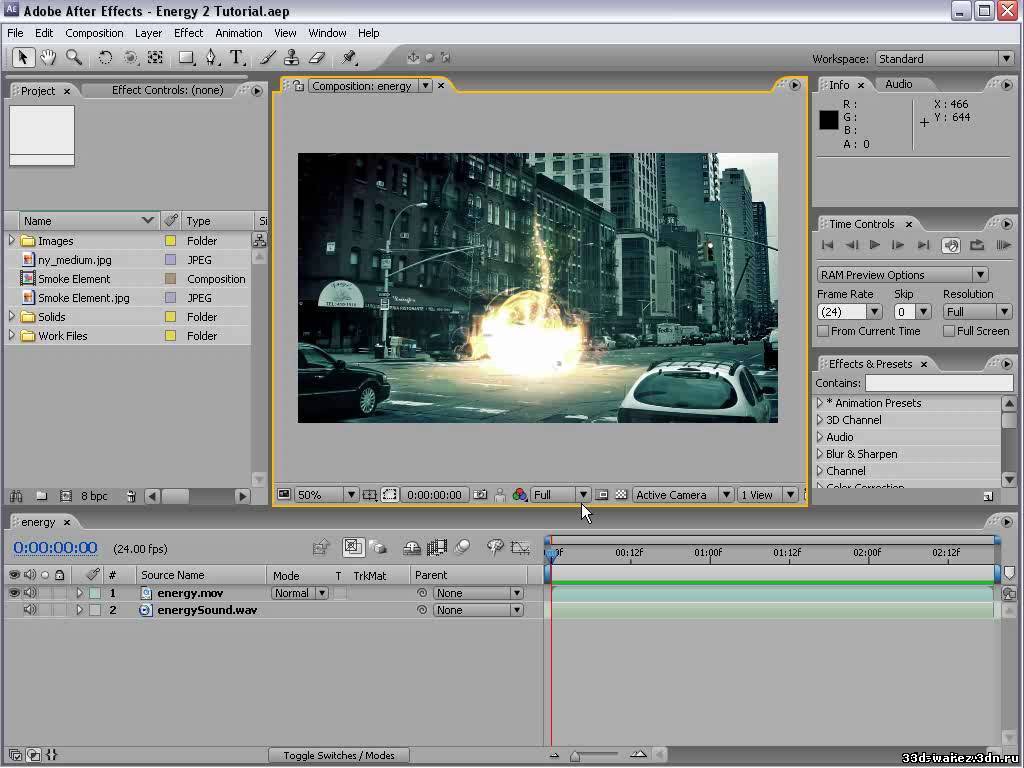The image size is (1024, 768).
Task: Click the Contains search field
Action: click(x=939, y=383)
